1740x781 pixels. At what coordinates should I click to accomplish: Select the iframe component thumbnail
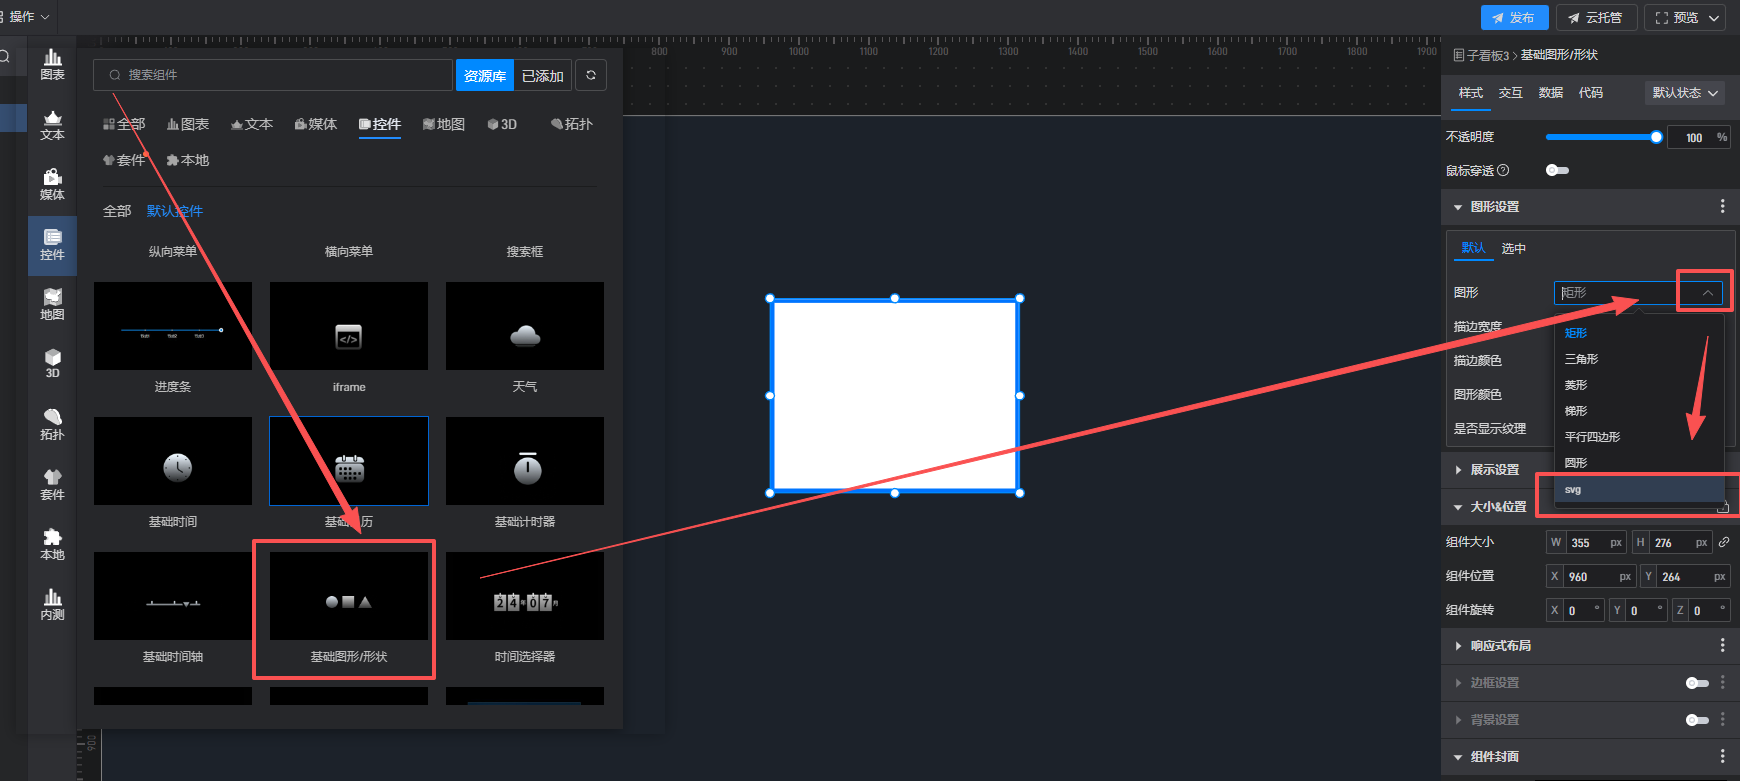349,326
